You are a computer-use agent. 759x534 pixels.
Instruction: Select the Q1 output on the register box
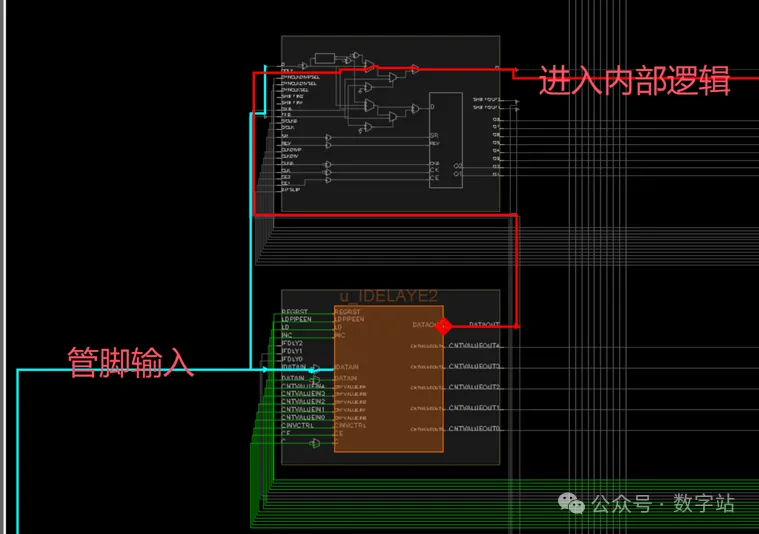pos(458,174)
